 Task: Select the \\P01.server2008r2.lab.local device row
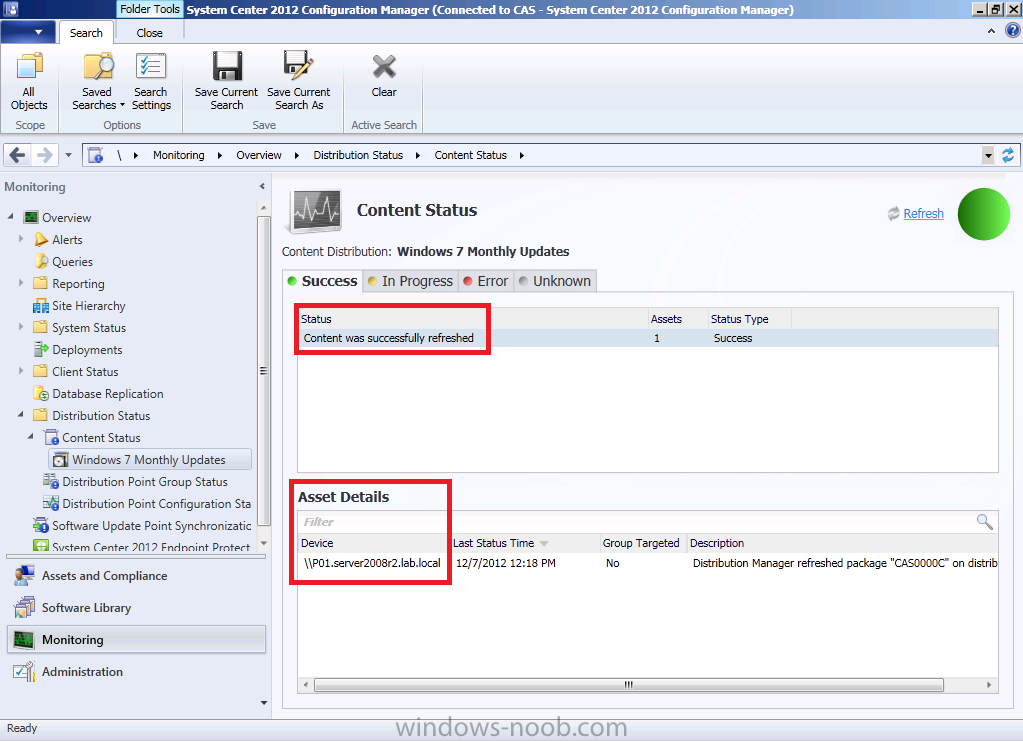point(648,563)
